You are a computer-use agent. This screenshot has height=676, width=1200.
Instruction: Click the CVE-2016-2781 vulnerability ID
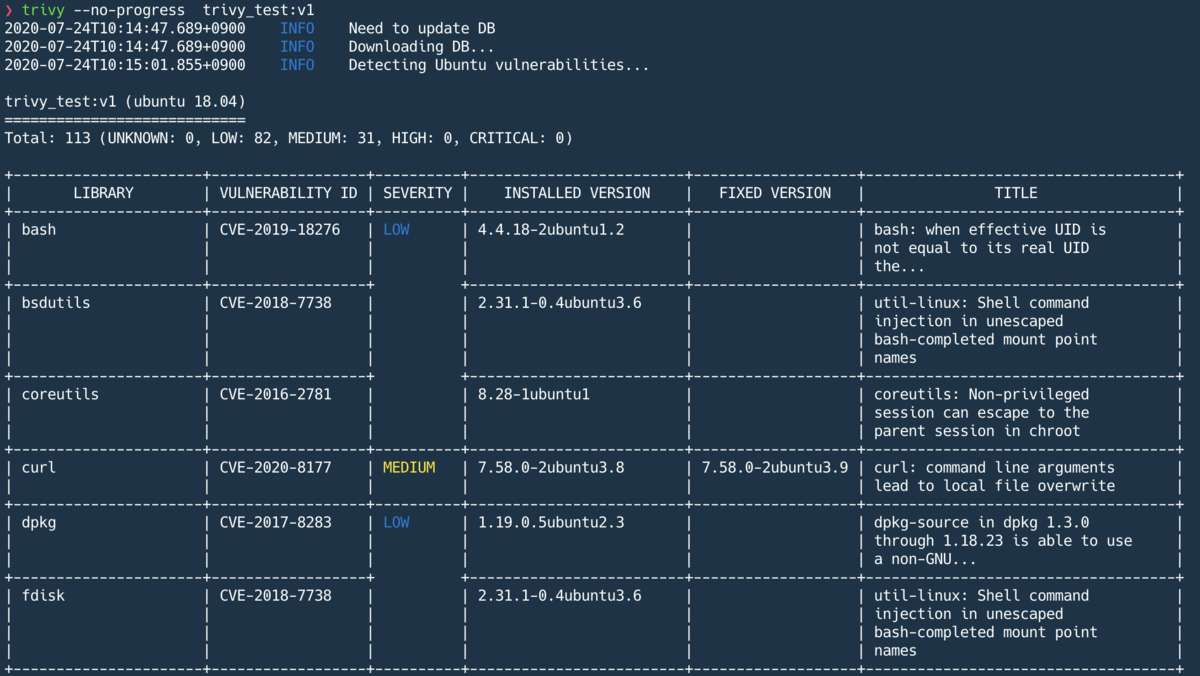(x=276, y=394)
